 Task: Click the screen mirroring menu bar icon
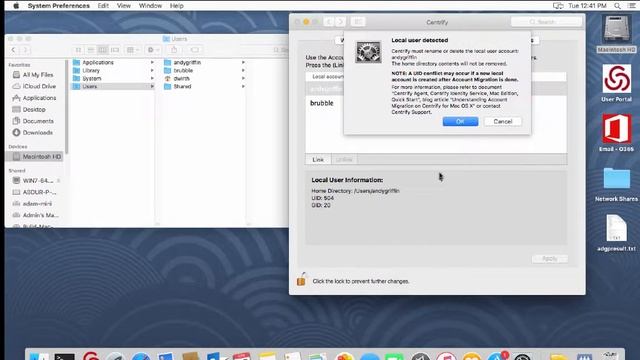pos(558,6)
